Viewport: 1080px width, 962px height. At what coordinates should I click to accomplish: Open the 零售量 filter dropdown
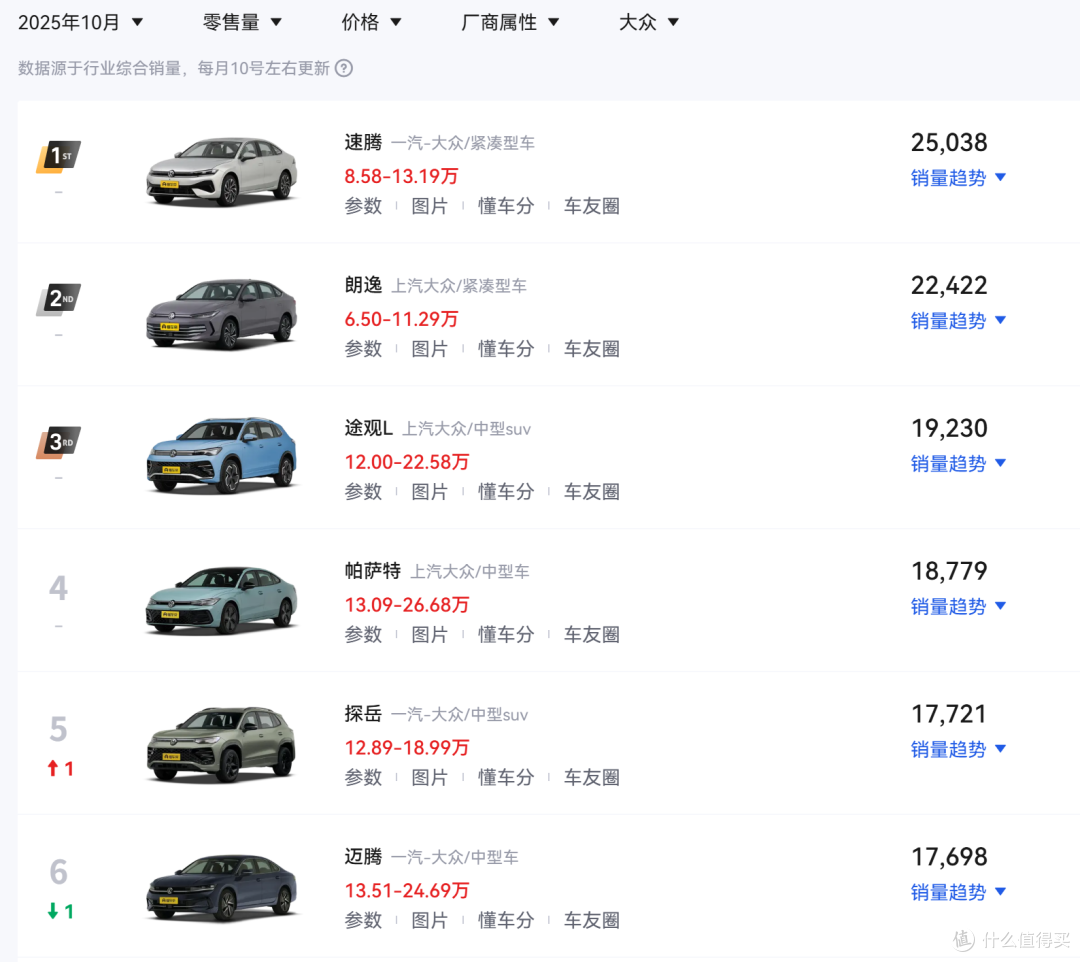coord(242,22)
